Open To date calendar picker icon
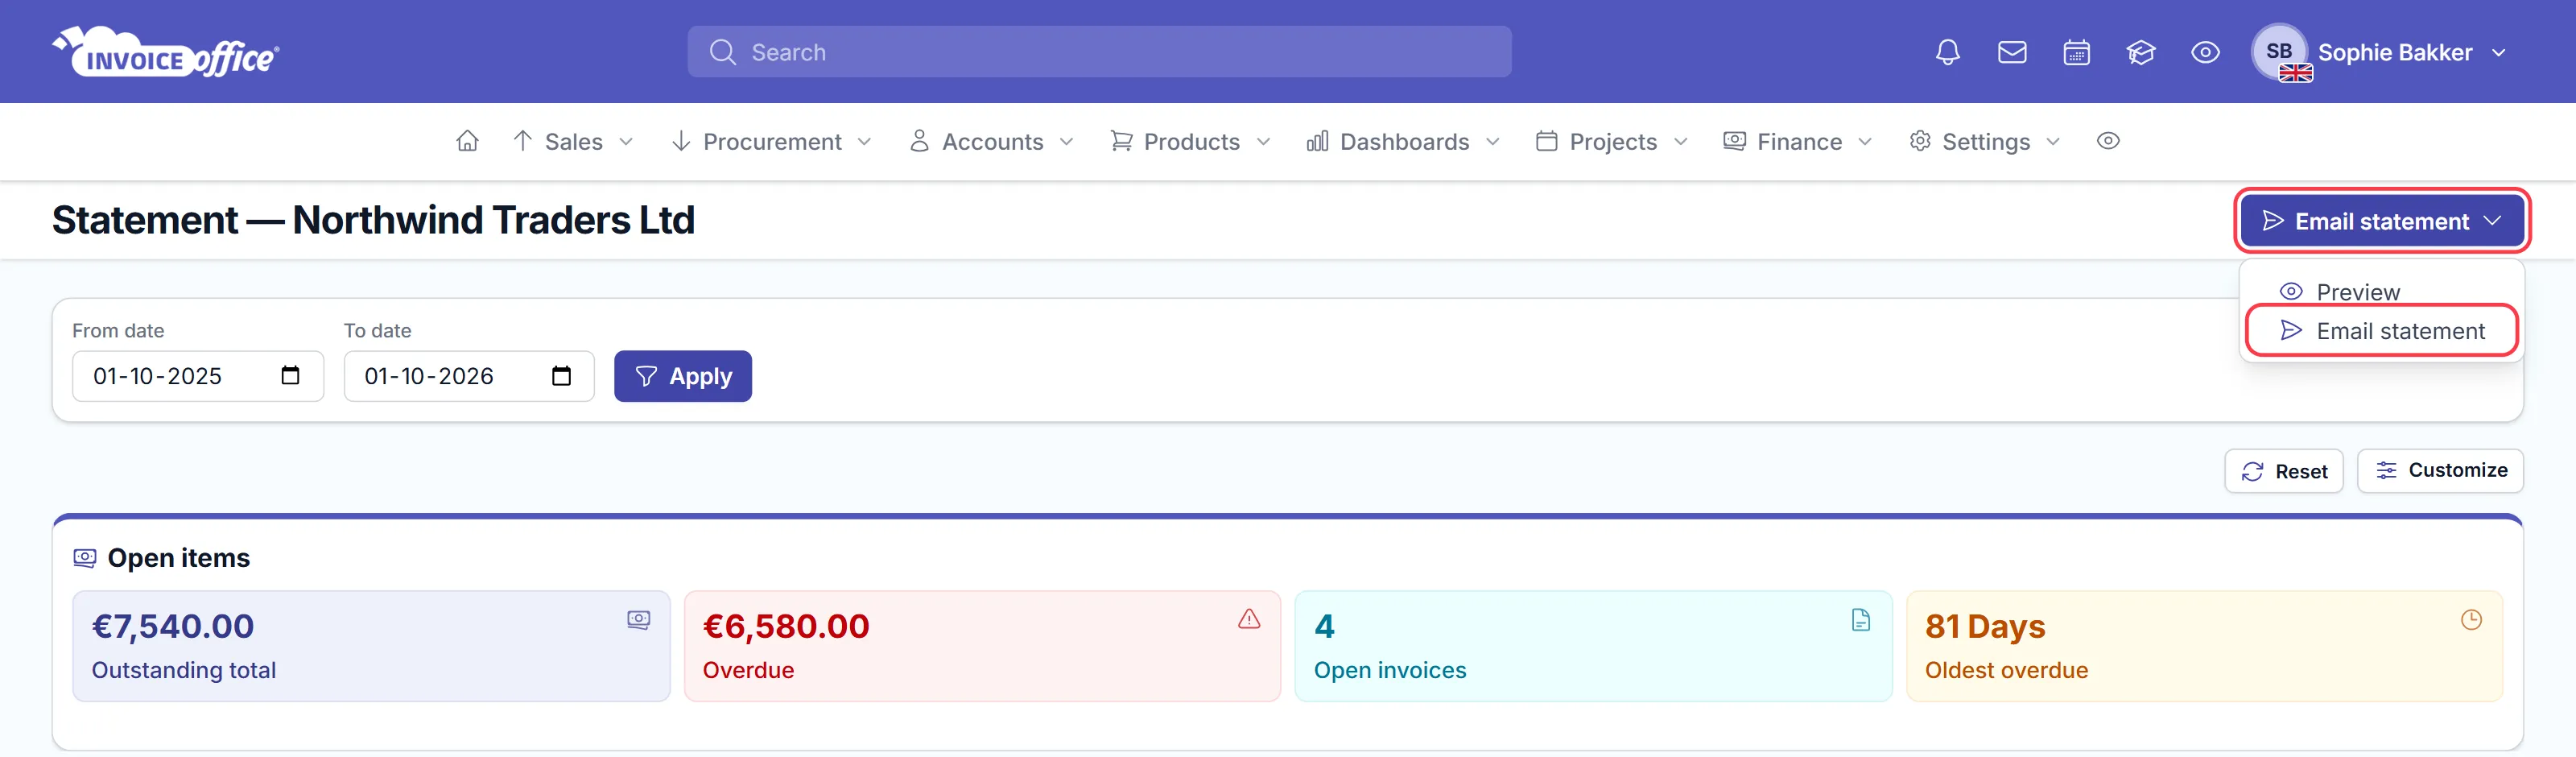2576x757 pixels. (x=561, y=376)
